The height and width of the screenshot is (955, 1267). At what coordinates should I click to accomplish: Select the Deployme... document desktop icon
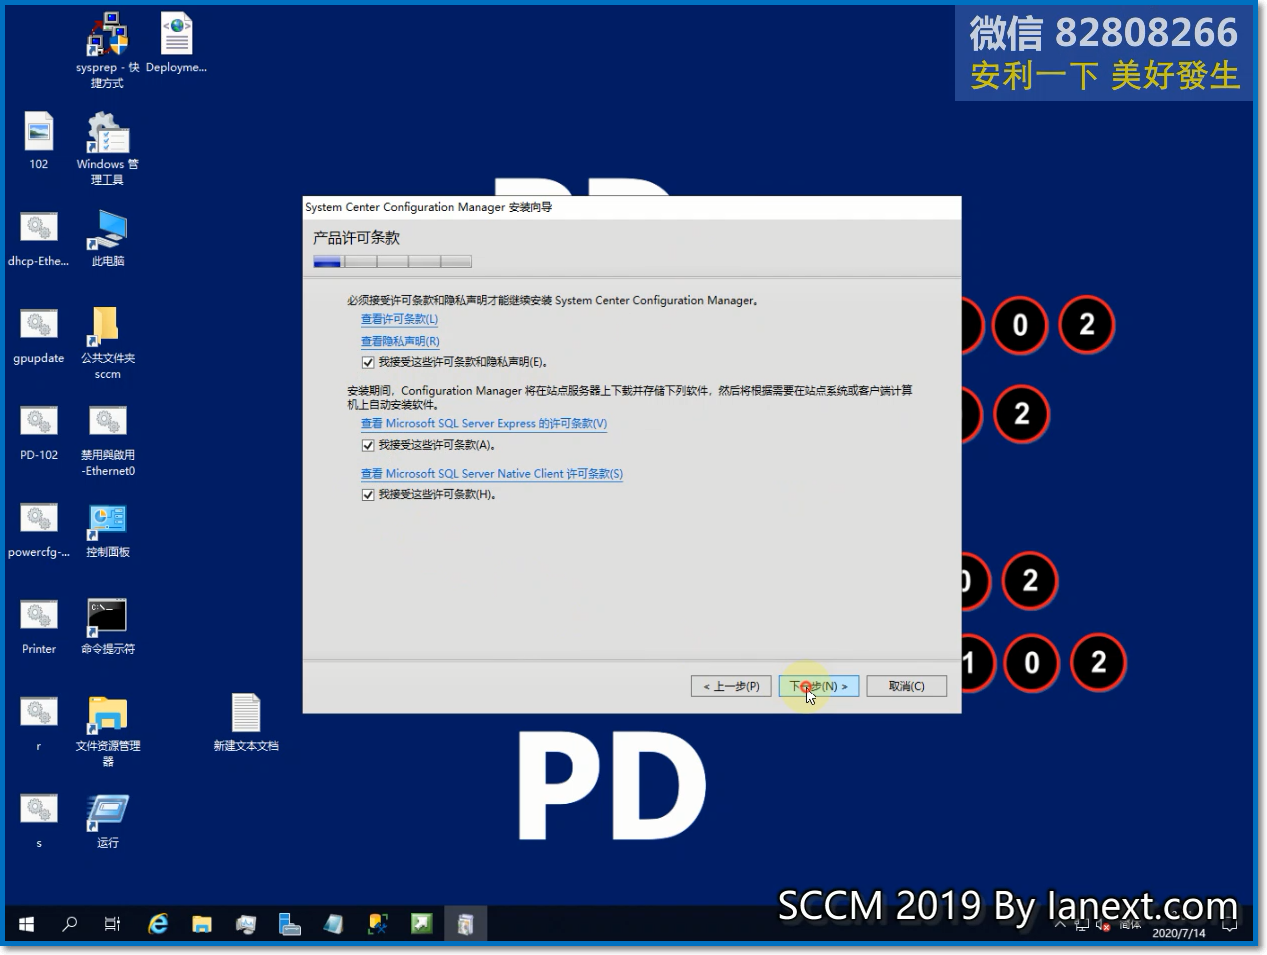pyautogui.click(x=176, y=44)
